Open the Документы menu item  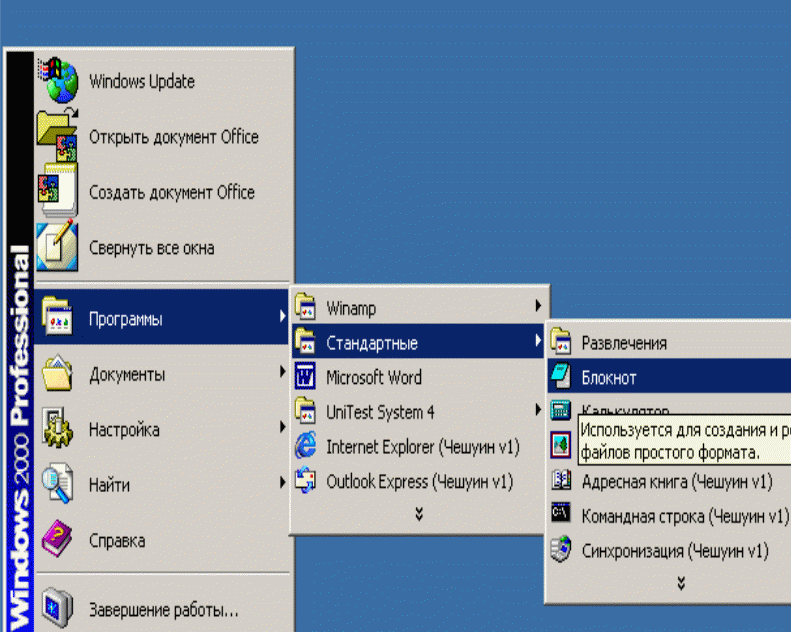[x=127, y=375]
